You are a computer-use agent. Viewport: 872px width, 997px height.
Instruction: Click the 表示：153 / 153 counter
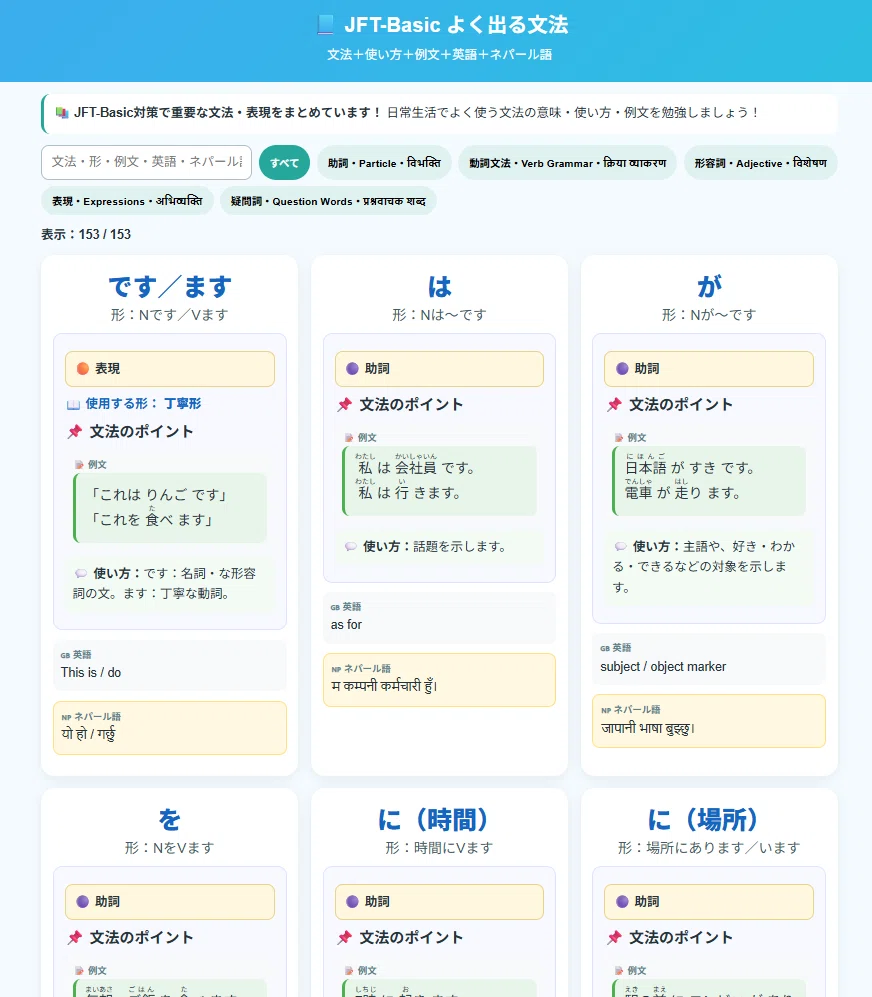(86, 235)
